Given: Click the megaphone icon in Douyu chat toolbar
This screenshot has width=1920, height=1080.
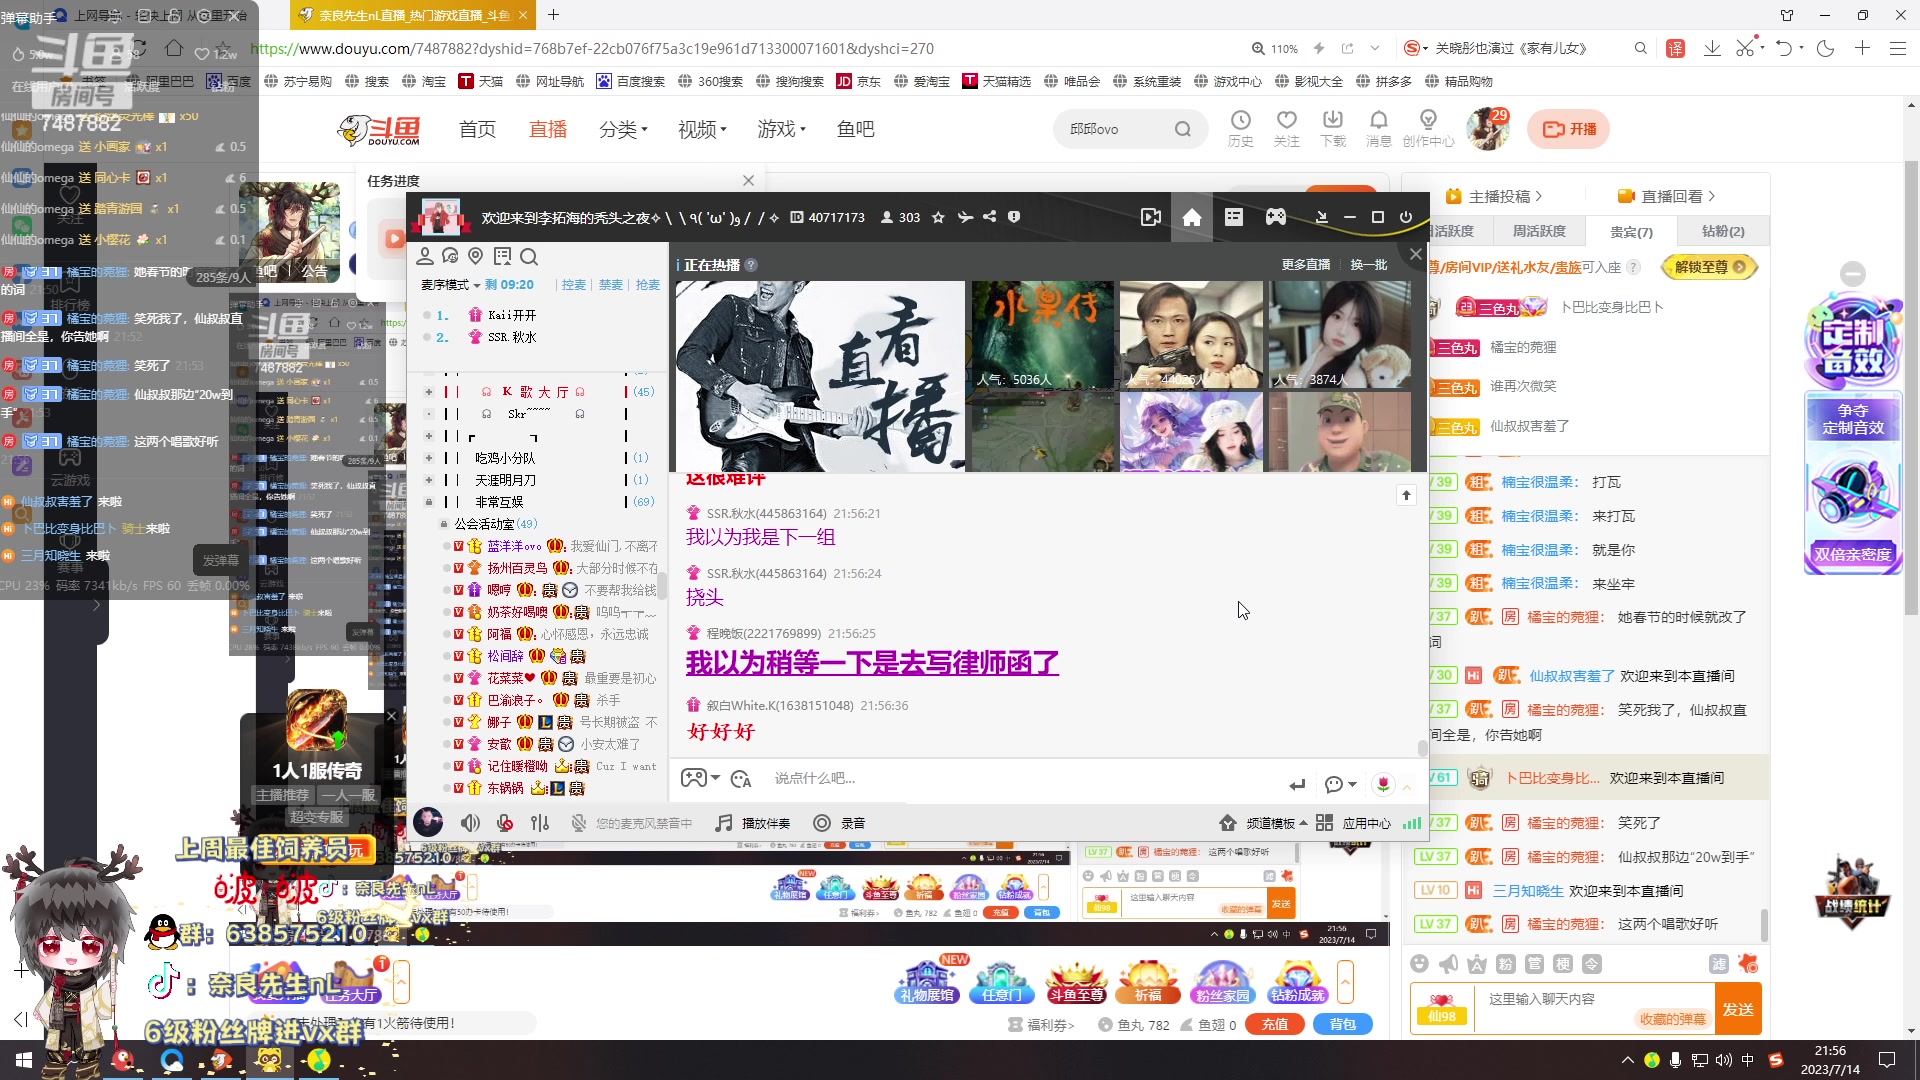Looking at the screenshot, I should tap(1448, 964).
